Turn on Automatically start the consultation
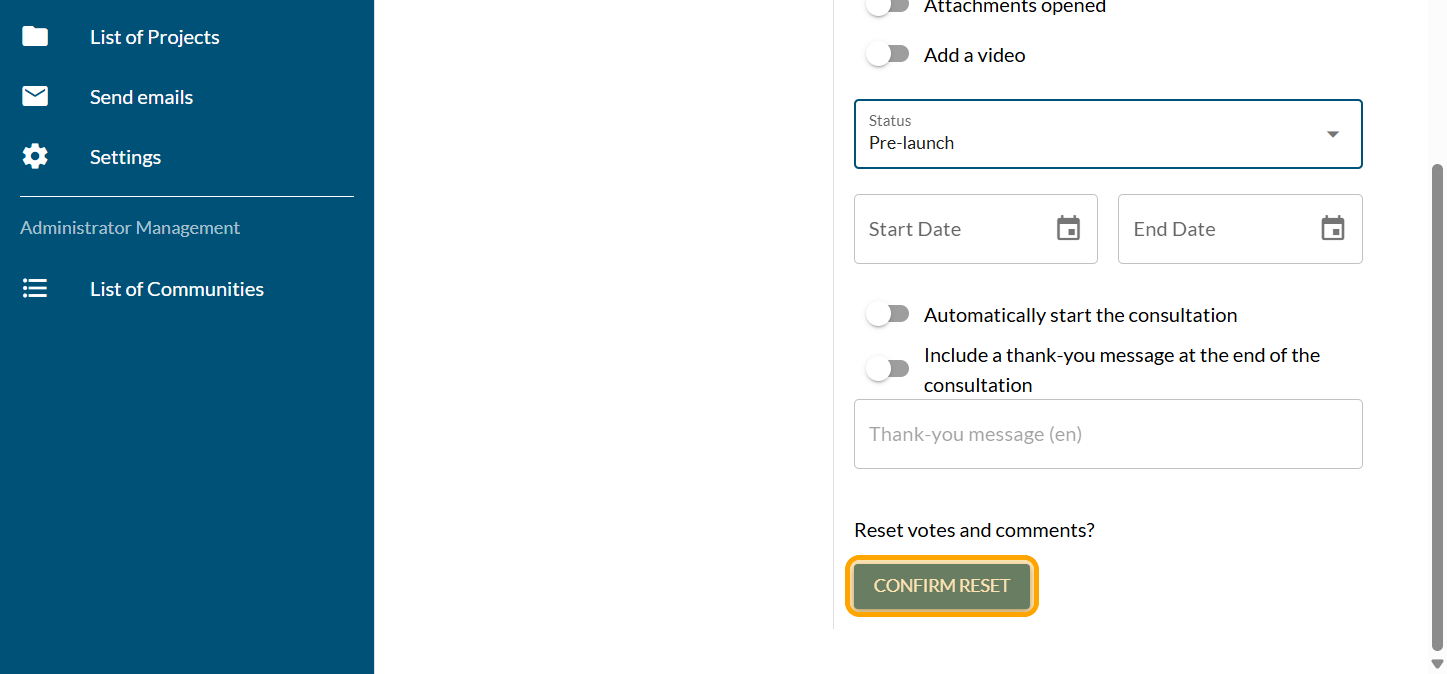 pos(887,315)
